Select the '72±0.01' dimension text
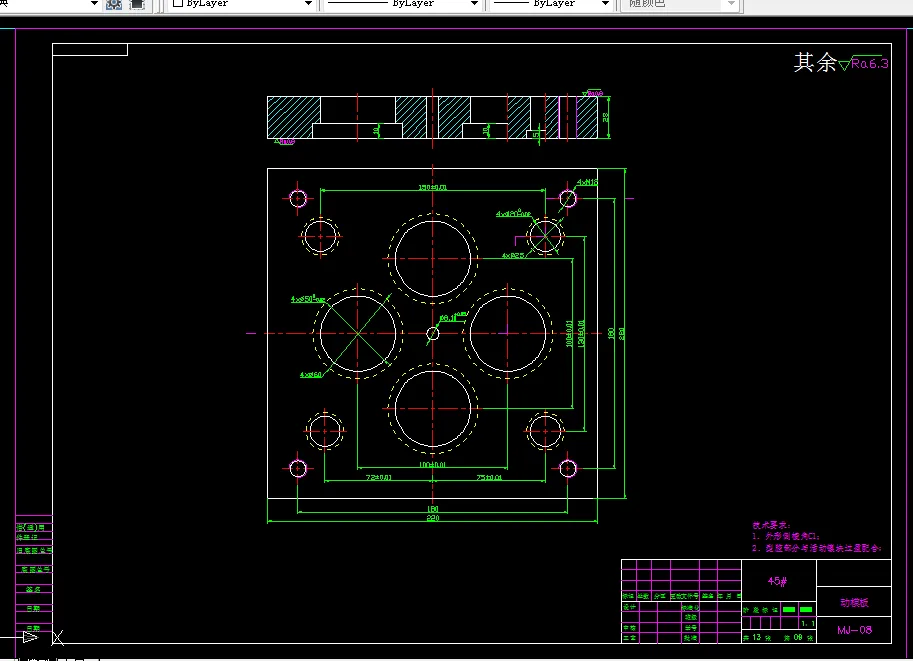Viewport: 913px width, 661px height. coord(378,478)
